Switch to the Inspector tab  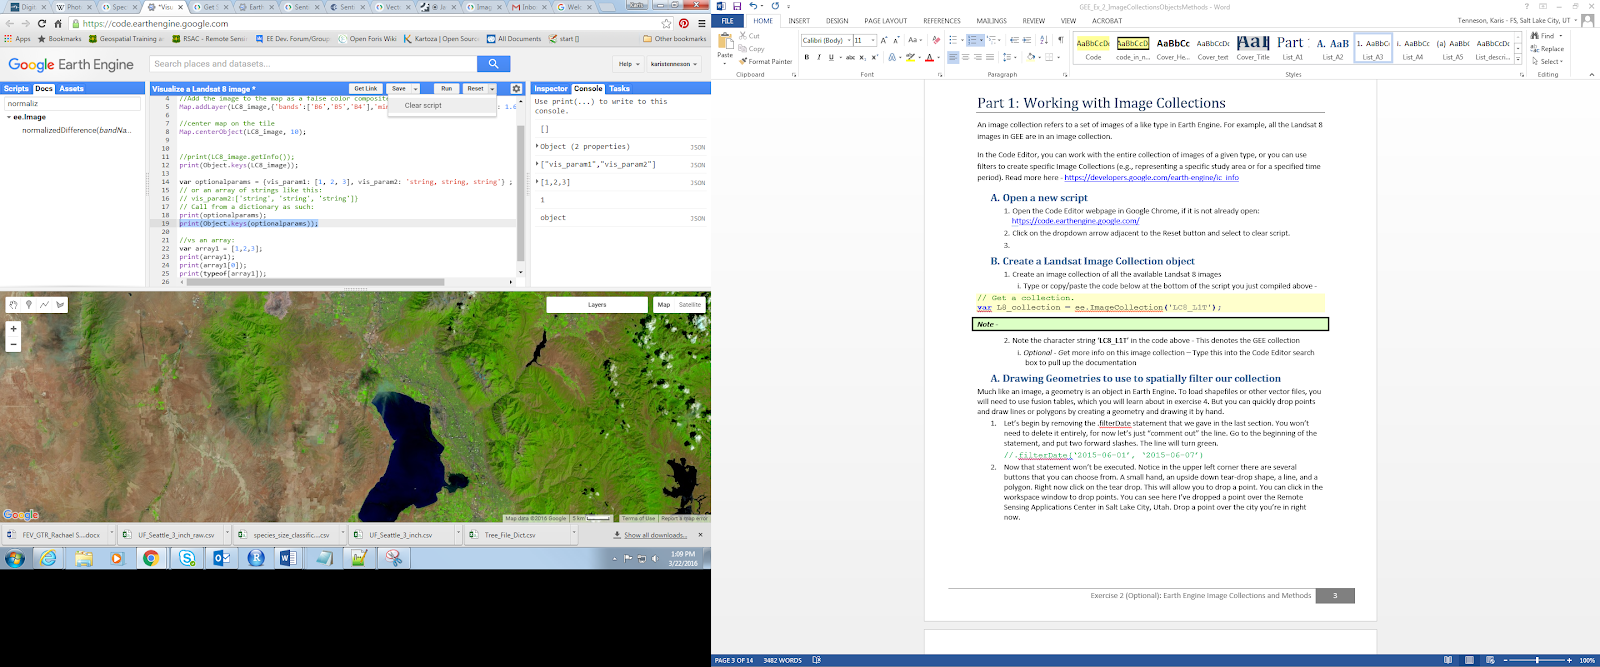pyautogui.click(x=551, y=88)
